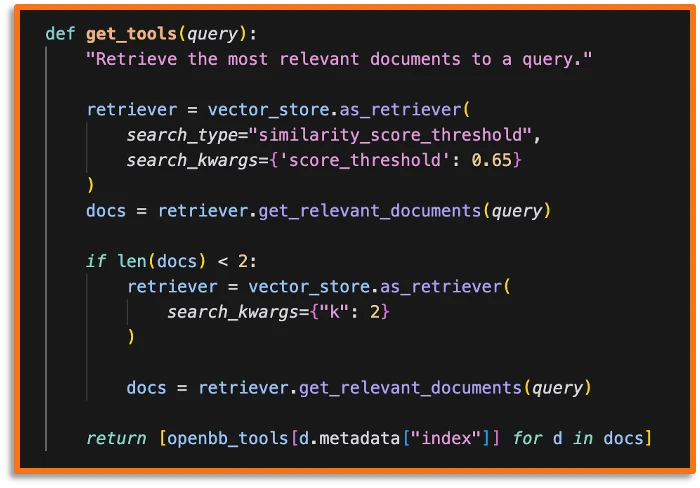Click the 'def' keyword
The image size is (700, 488).
[60, 33]
